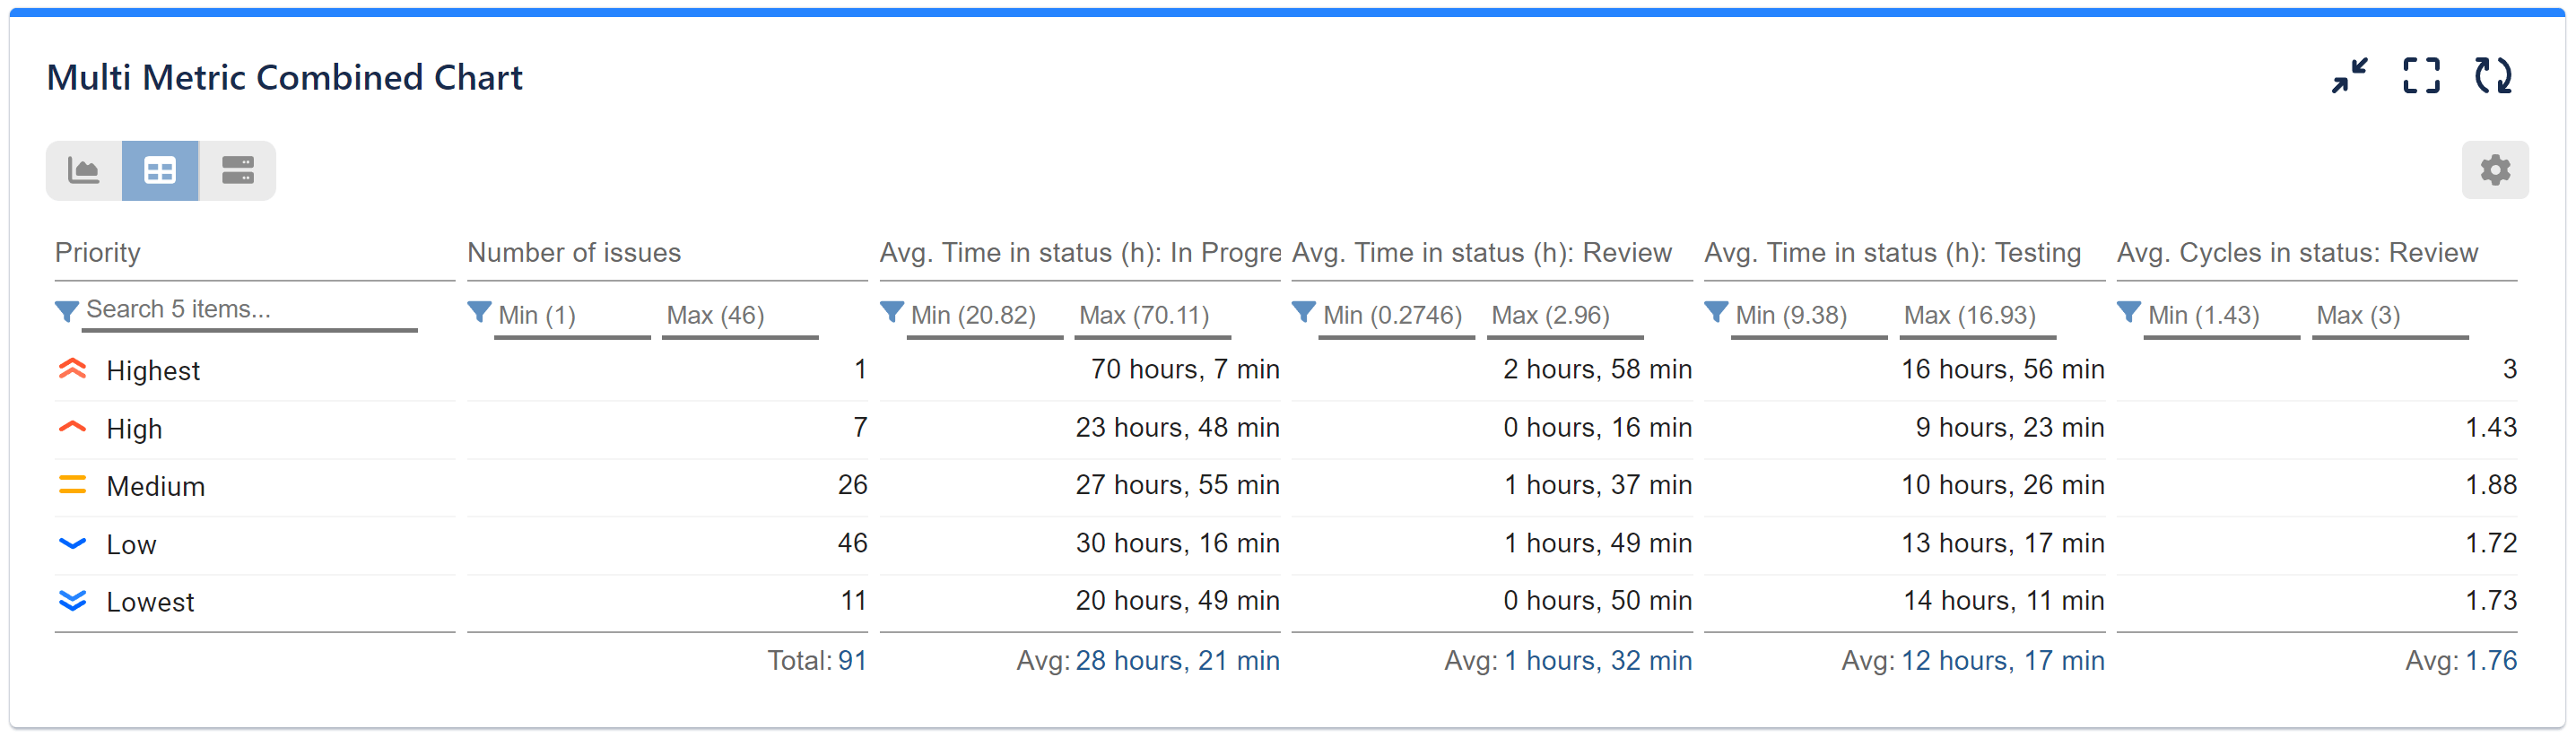Sort by Number of issues header
The height and width of the screenshot is (738, 2576).
point(574,253)
